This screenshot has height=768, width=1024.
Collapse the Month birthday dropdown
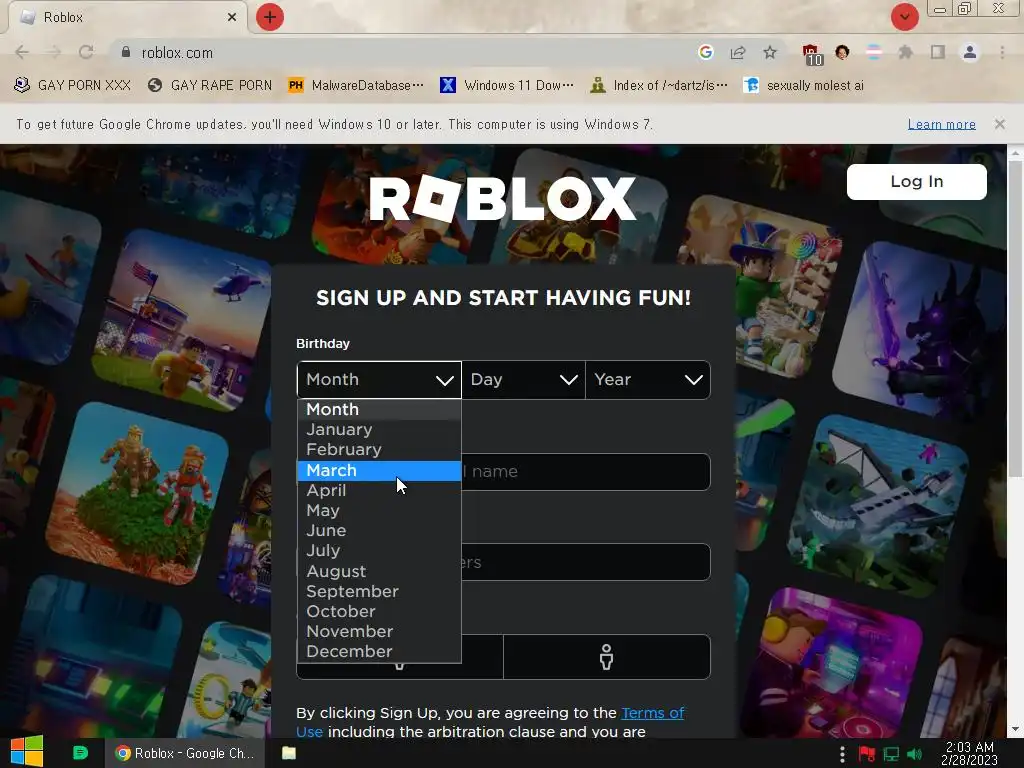click(x=379, y=379)
